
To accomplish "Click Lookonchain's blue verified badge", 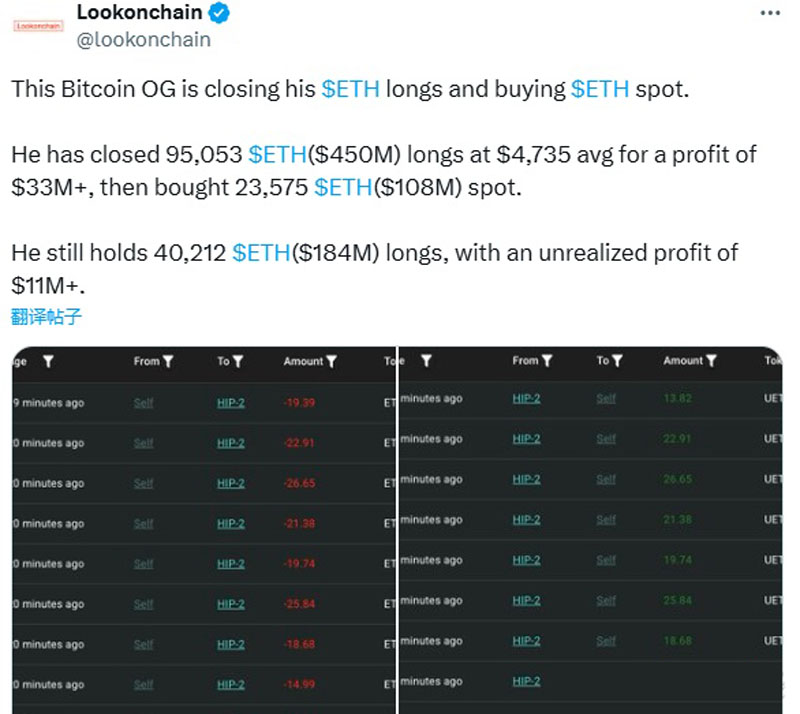I will coord(218,13).
